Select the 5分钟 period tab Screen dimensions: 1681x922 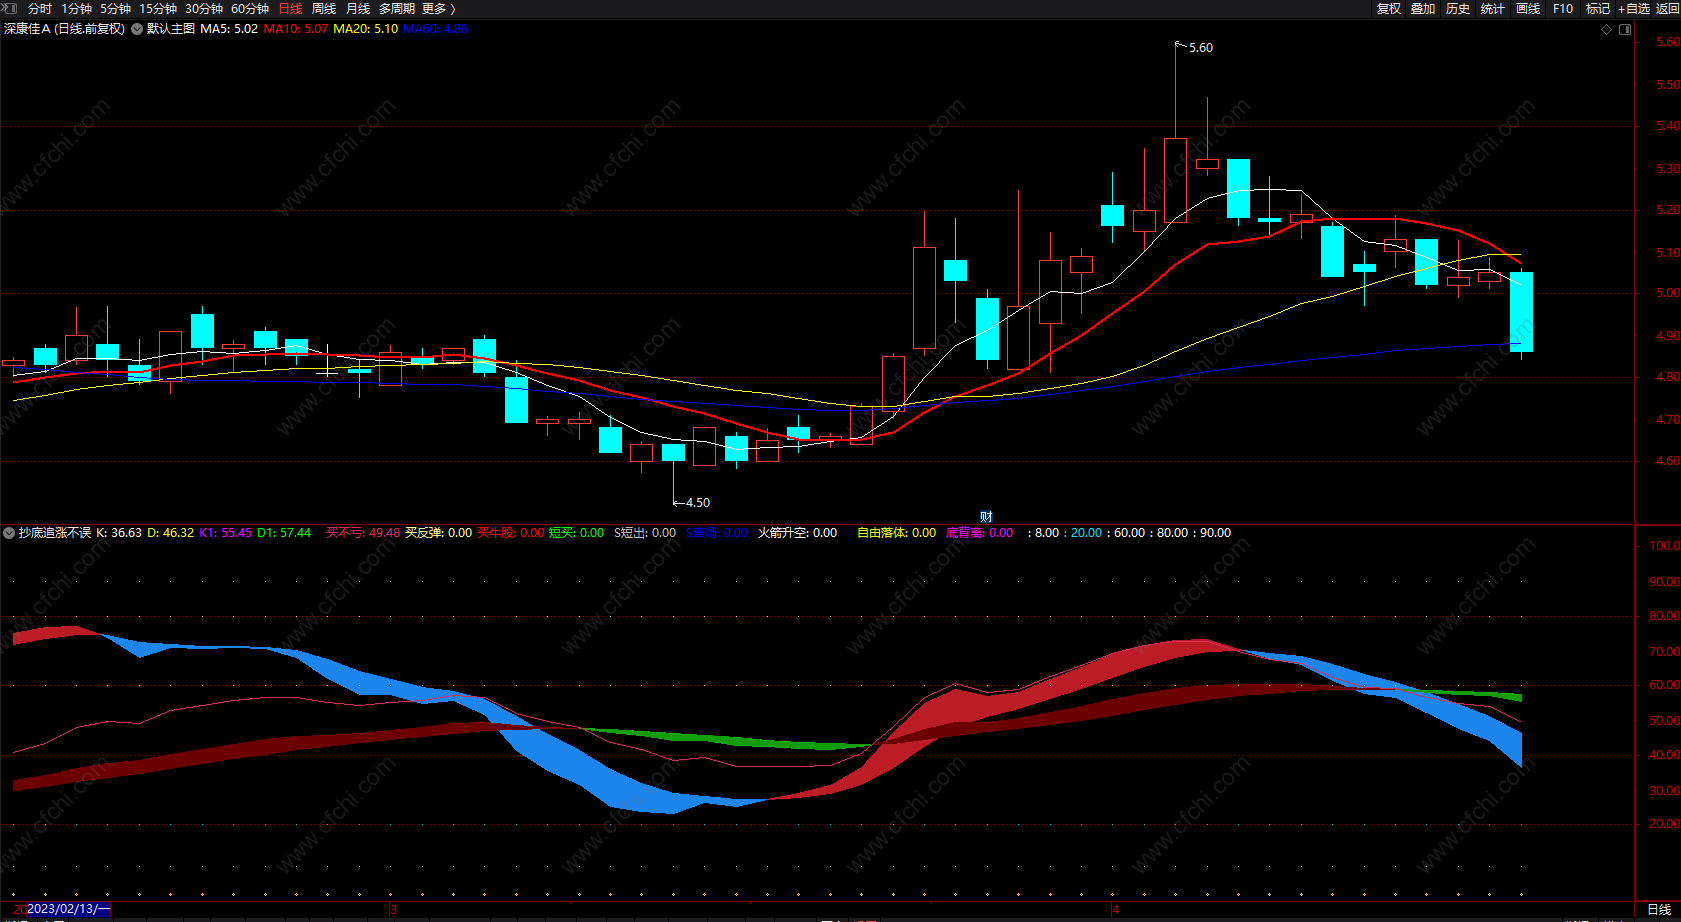coord(115,9)
